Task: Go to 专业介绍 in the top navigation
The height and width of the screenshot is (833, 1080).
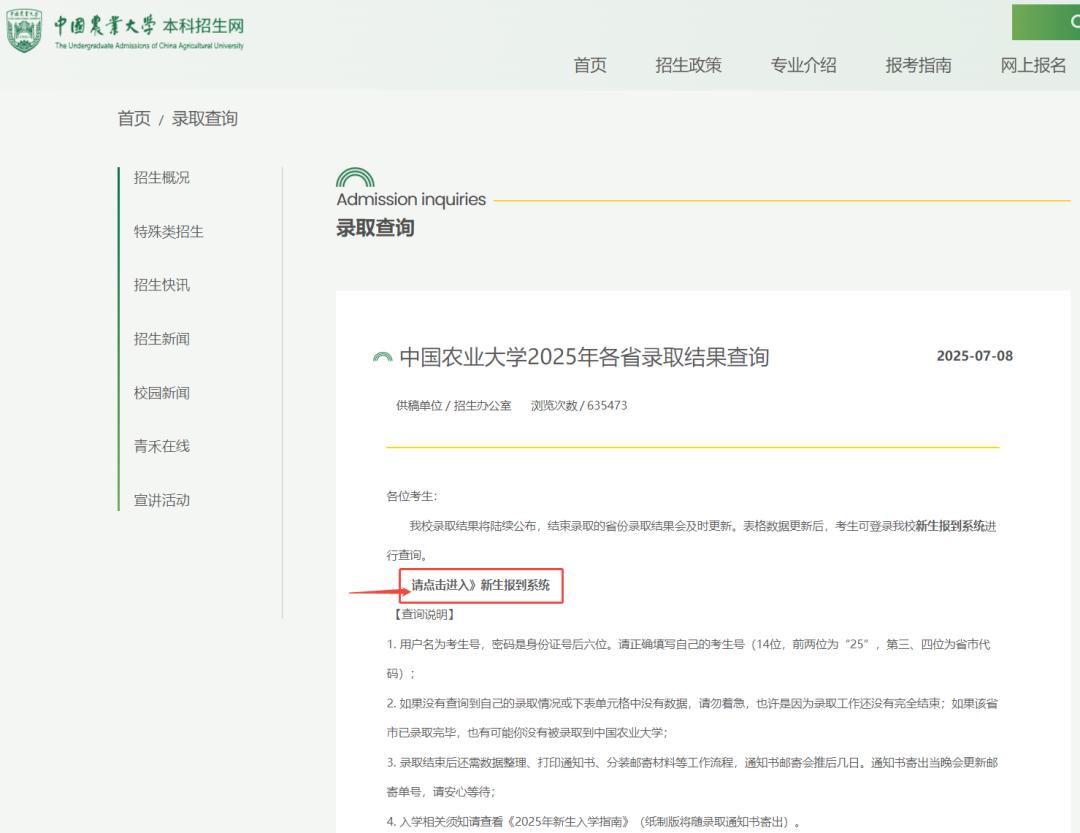Action: coord(803,65)
